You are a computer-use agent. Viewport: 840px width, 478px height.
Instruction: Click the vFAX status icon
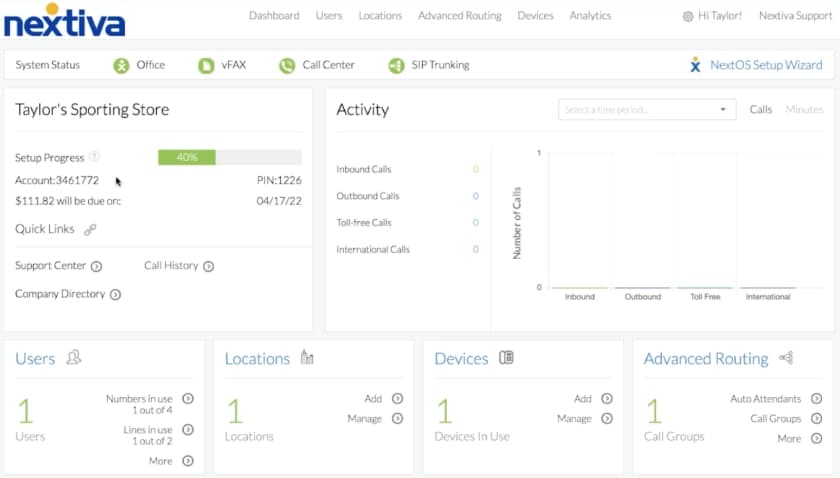(206, 65)
